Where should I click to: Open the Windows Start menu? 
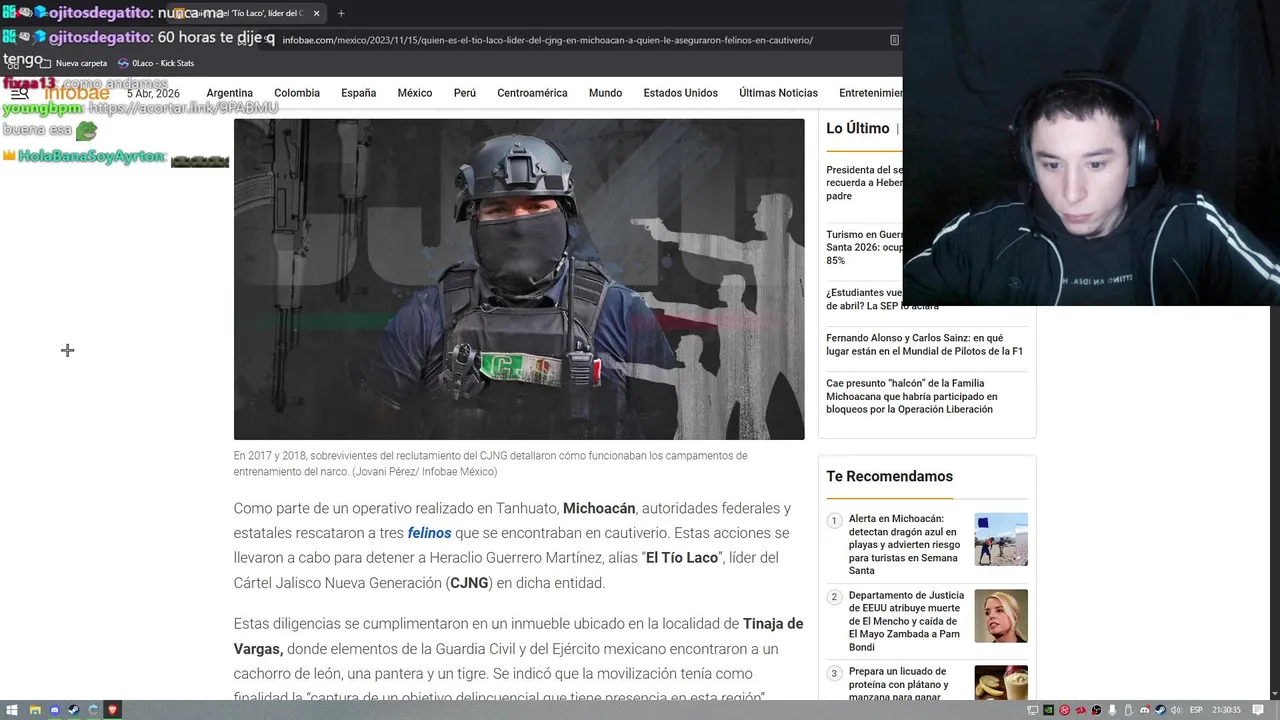tap(12, 710)
